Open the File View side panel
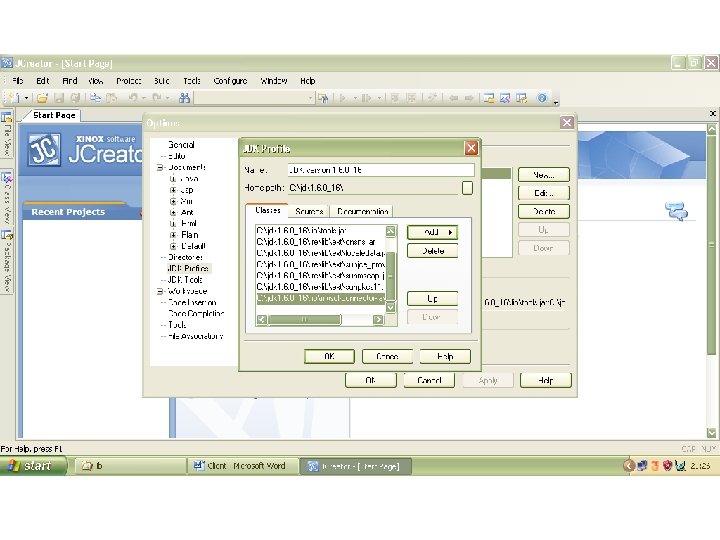 click(x=7, y=135)
